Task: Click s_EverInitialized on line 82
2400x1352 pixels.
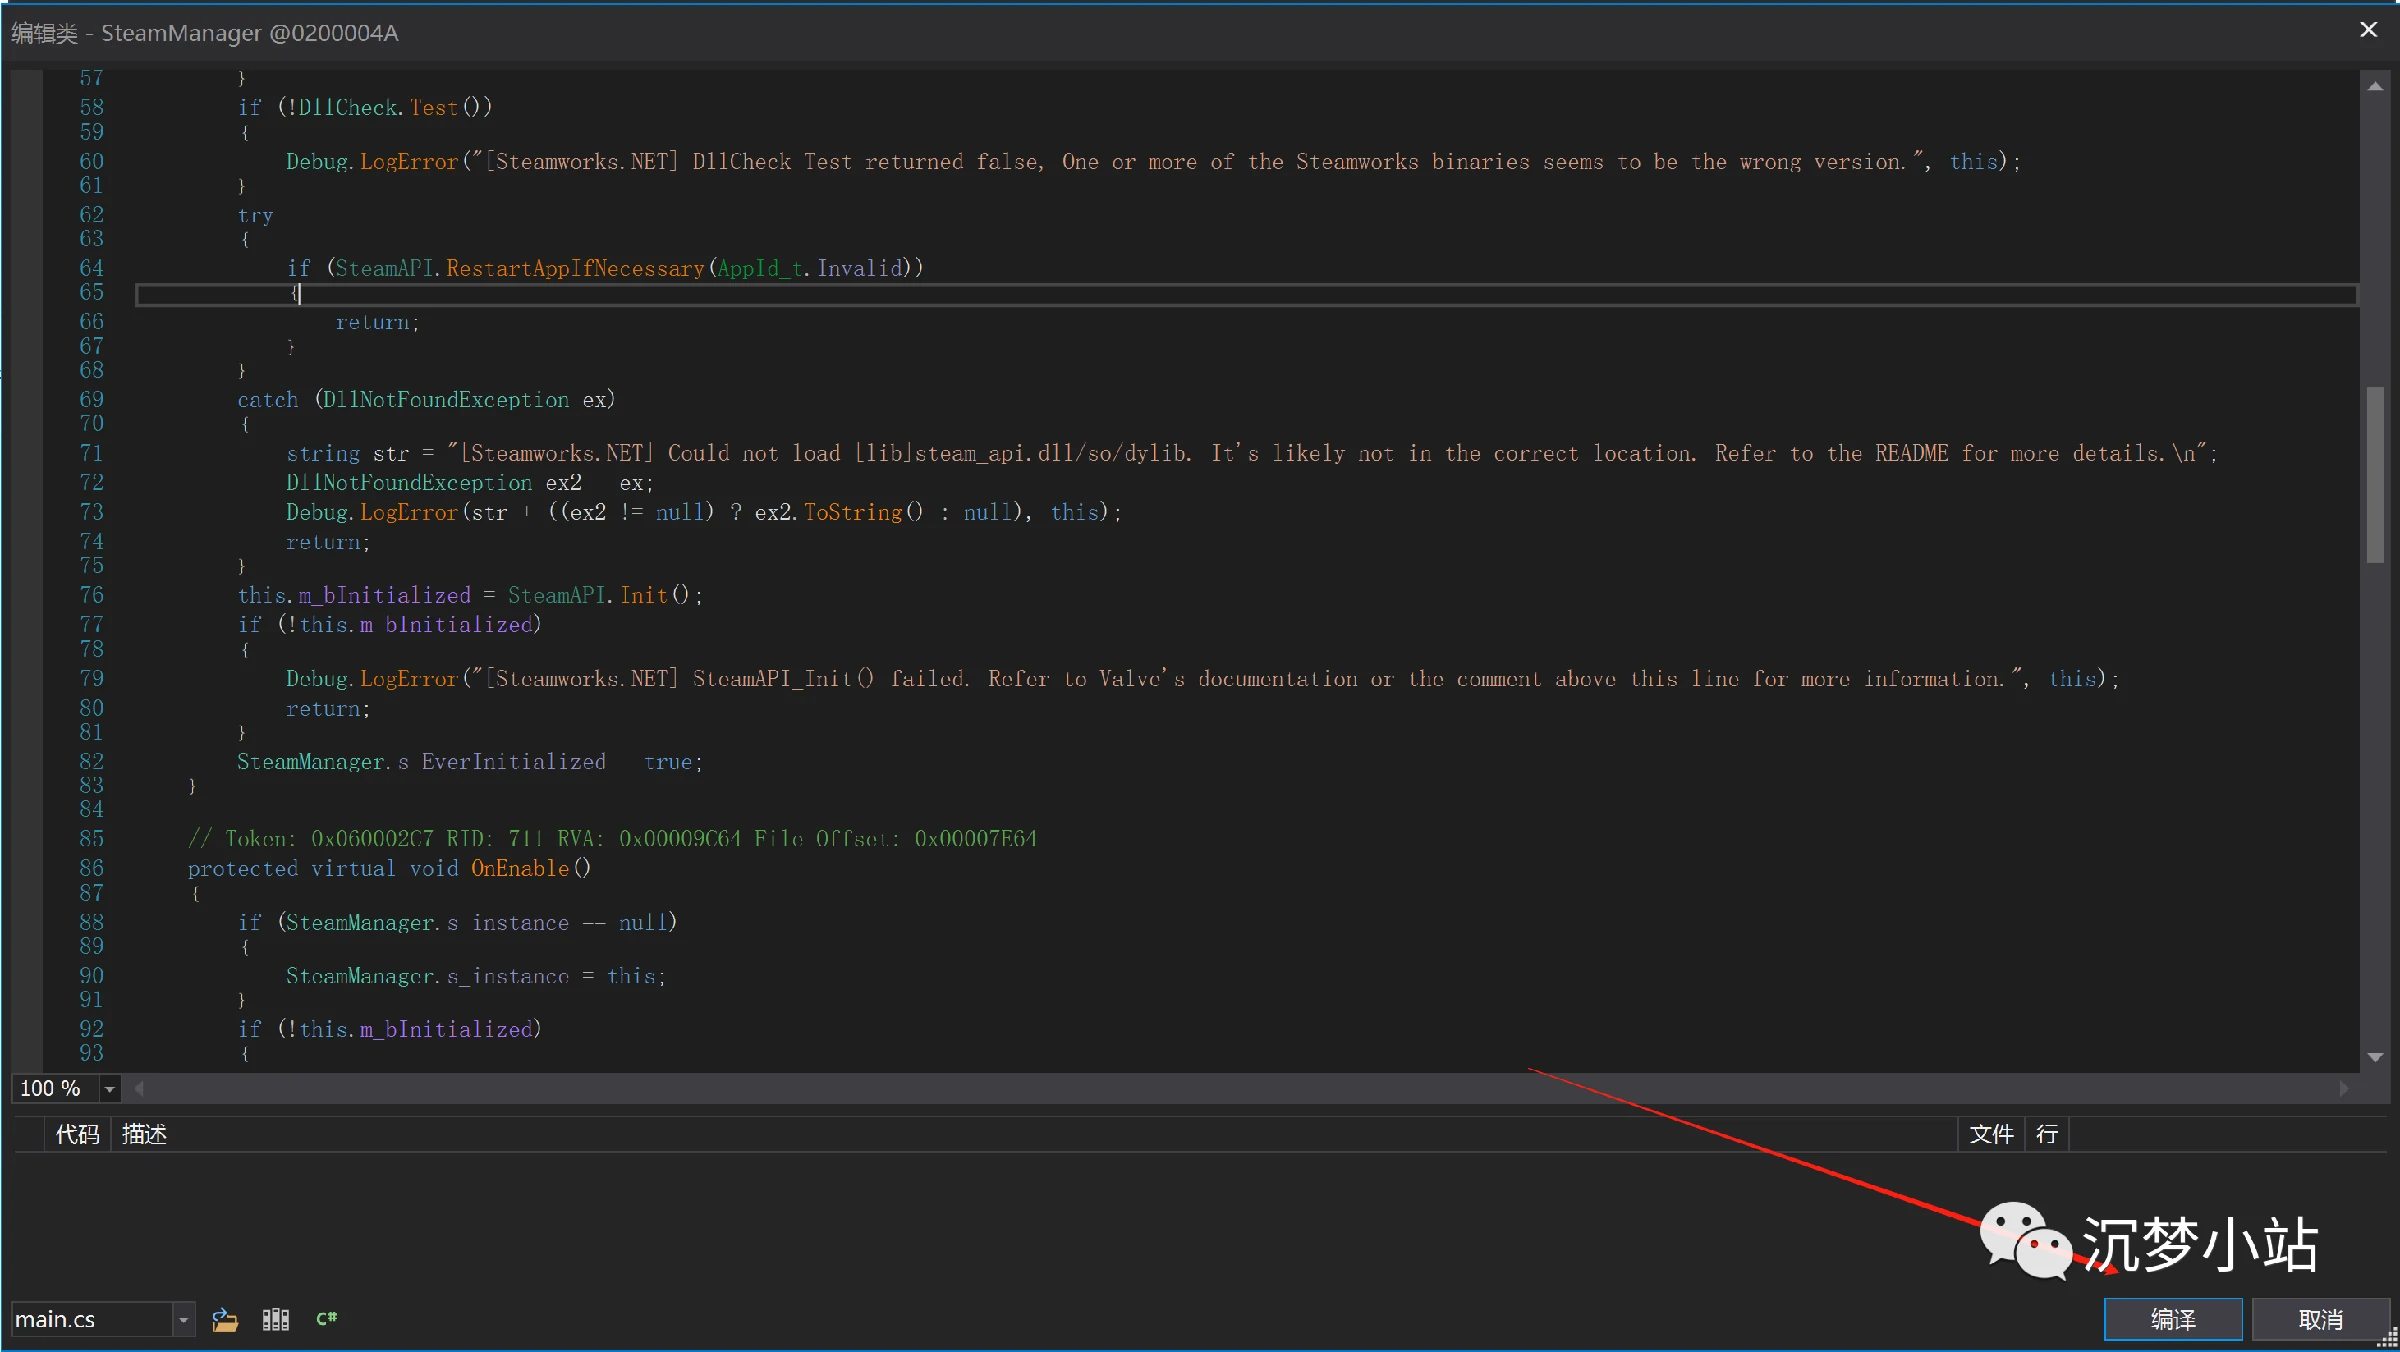Action: coord(502,762)
